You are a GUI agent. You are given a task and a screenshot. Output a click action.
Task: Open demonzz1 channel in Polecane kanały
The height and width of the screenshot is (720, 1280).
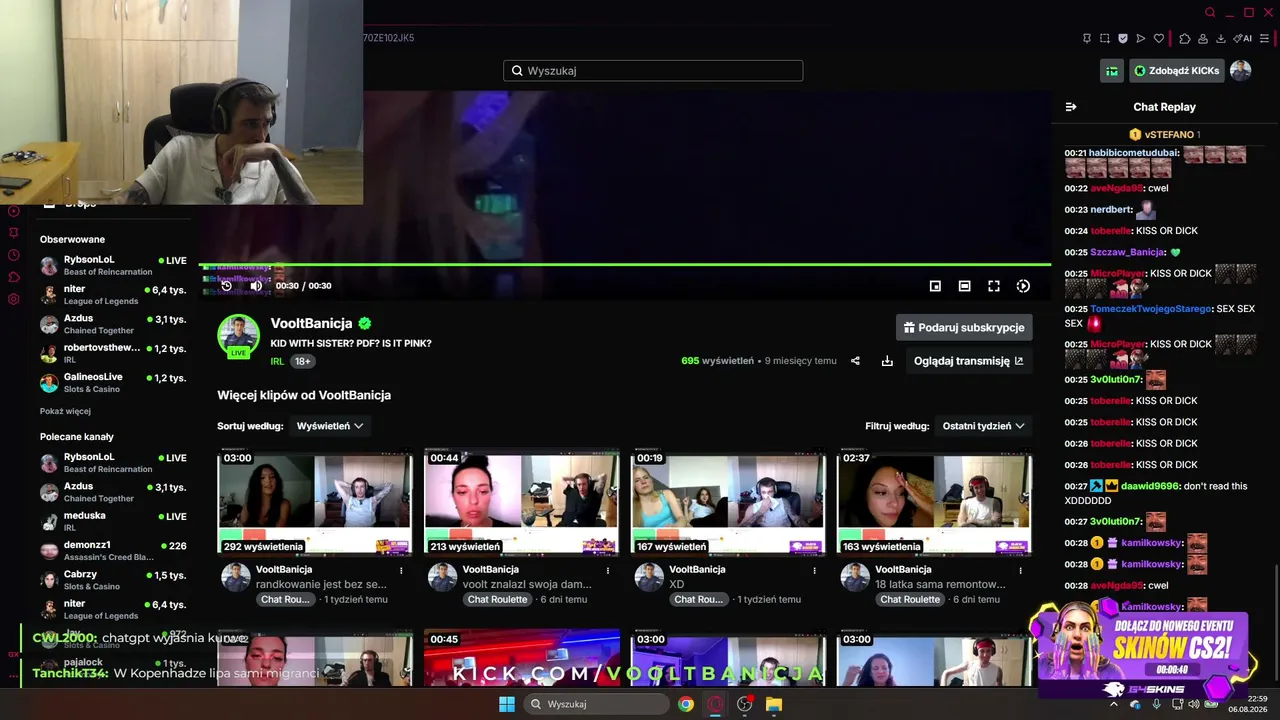pyautogui.click(x=113, y=551)
